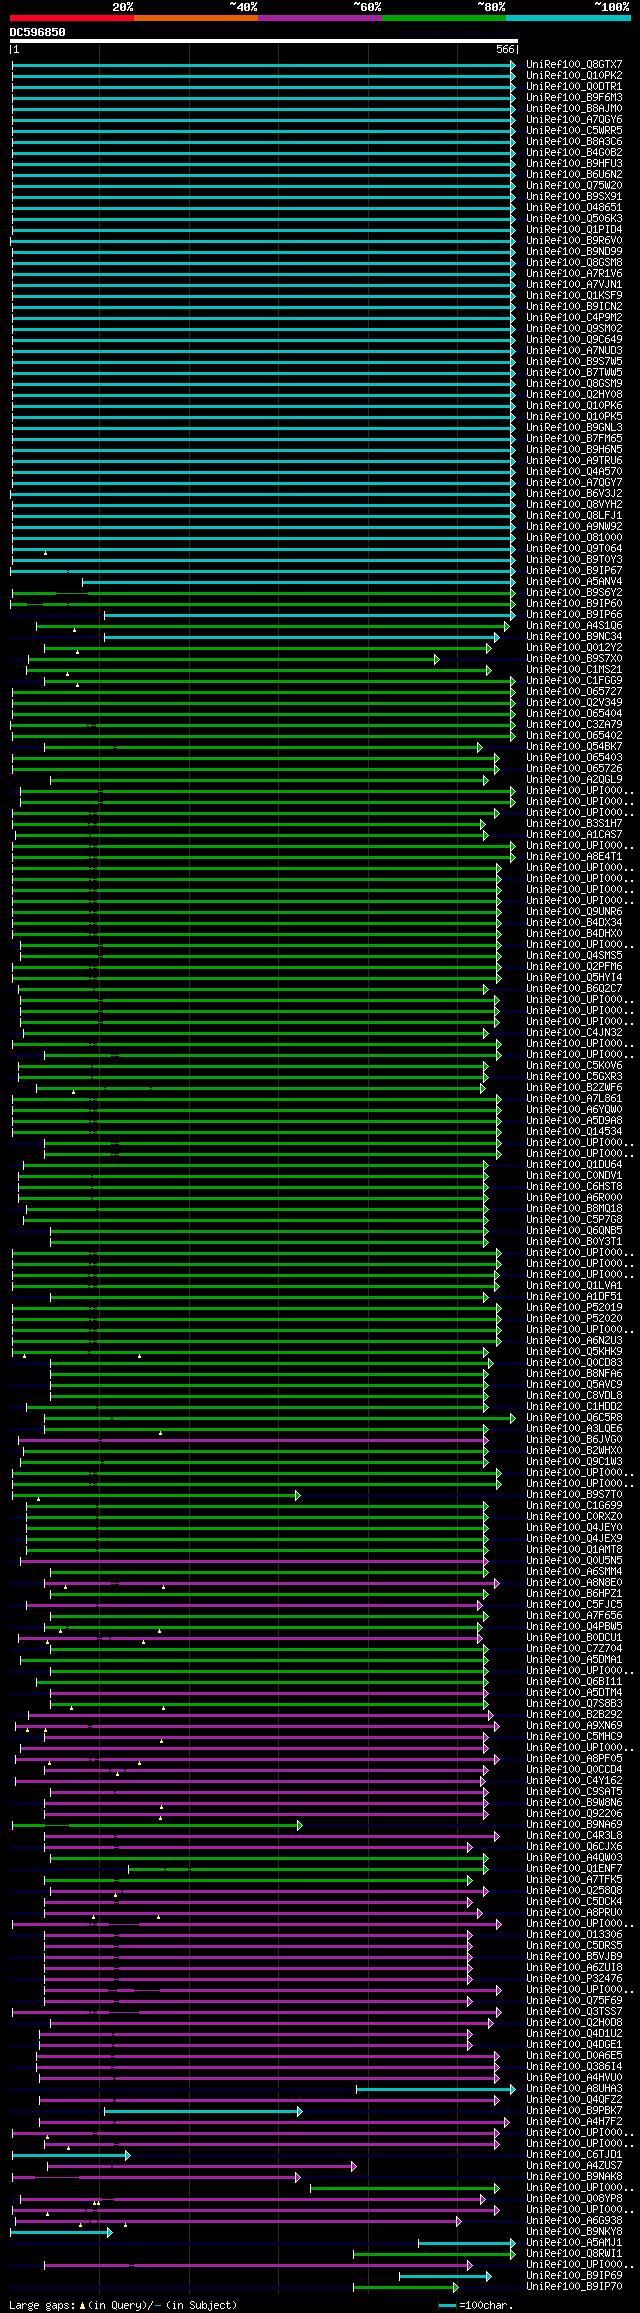Screen dimensions: 640x2313
Task: Open hit UniRef100_B9HFU3
Action: click(574, 164)
